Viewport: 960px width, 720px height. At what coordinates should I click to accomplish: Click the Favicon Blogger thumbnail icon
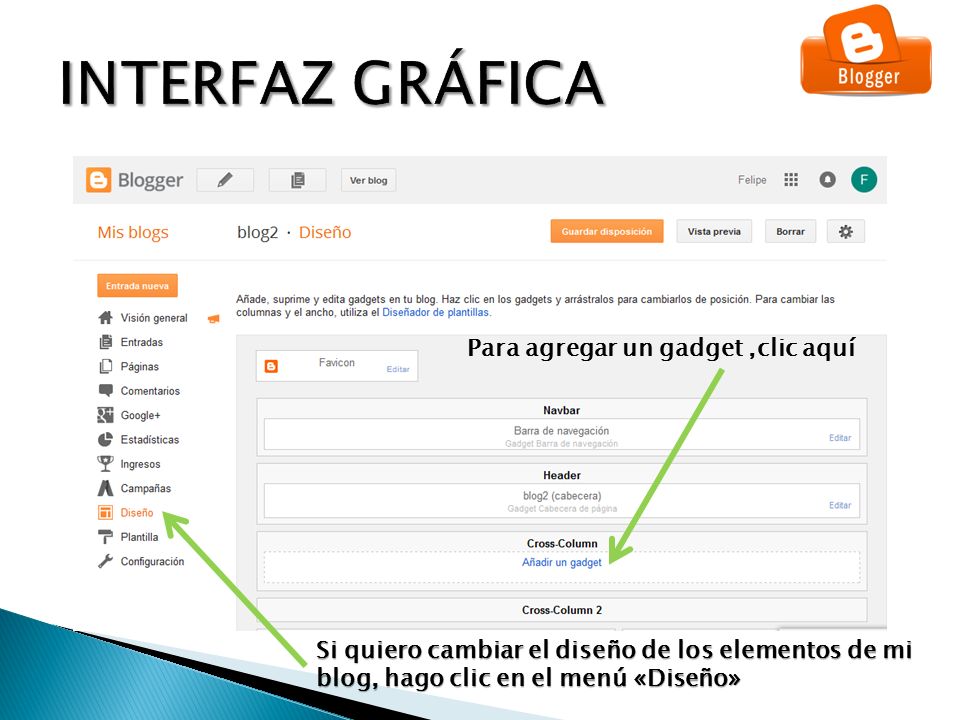click(x=271, y=366)
